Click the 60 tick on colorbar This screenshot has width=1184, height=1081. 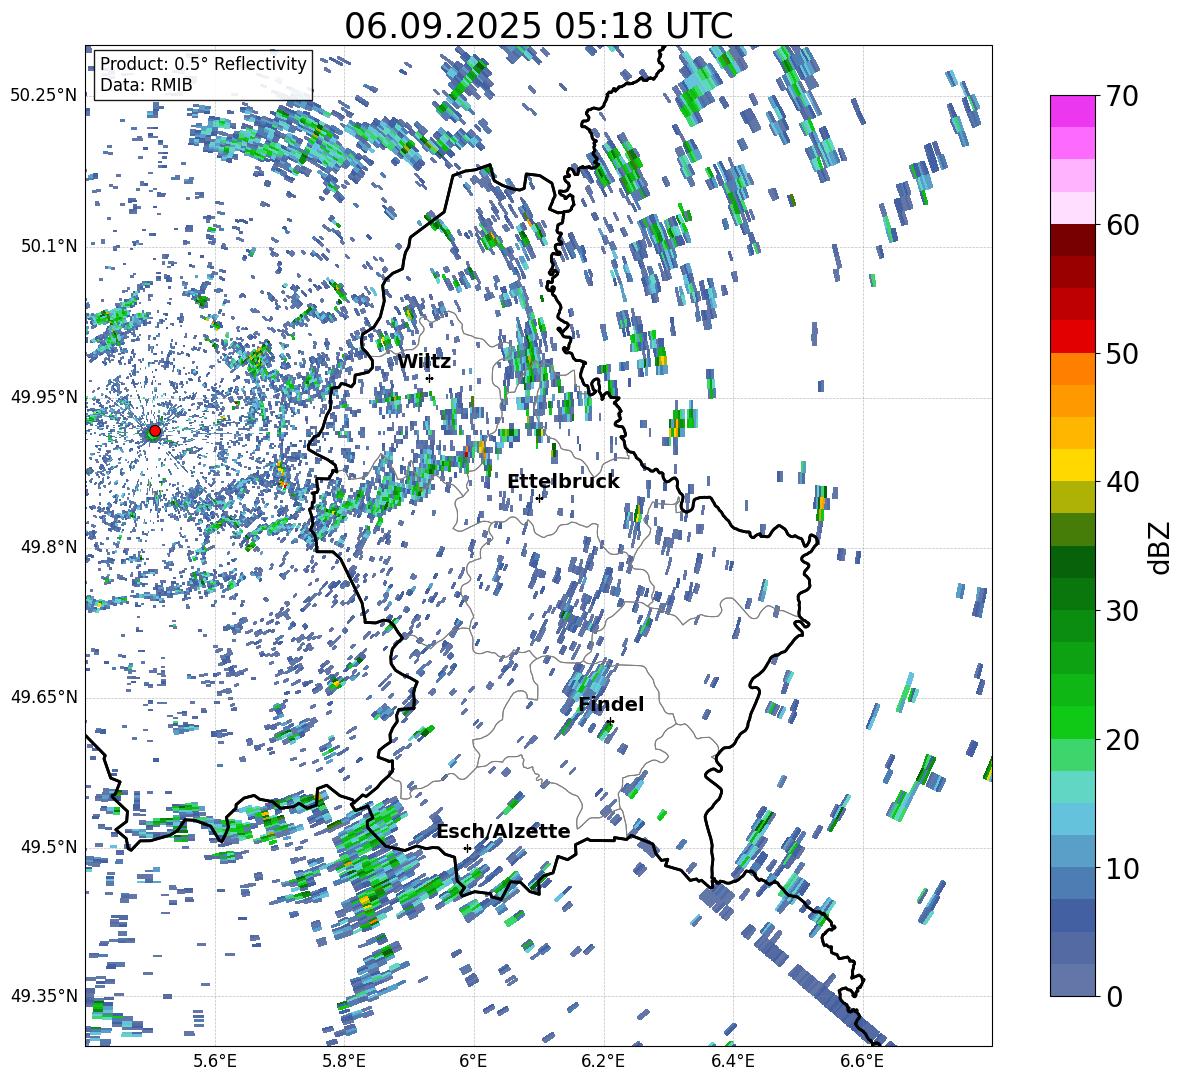click(x=1121, y=225)
